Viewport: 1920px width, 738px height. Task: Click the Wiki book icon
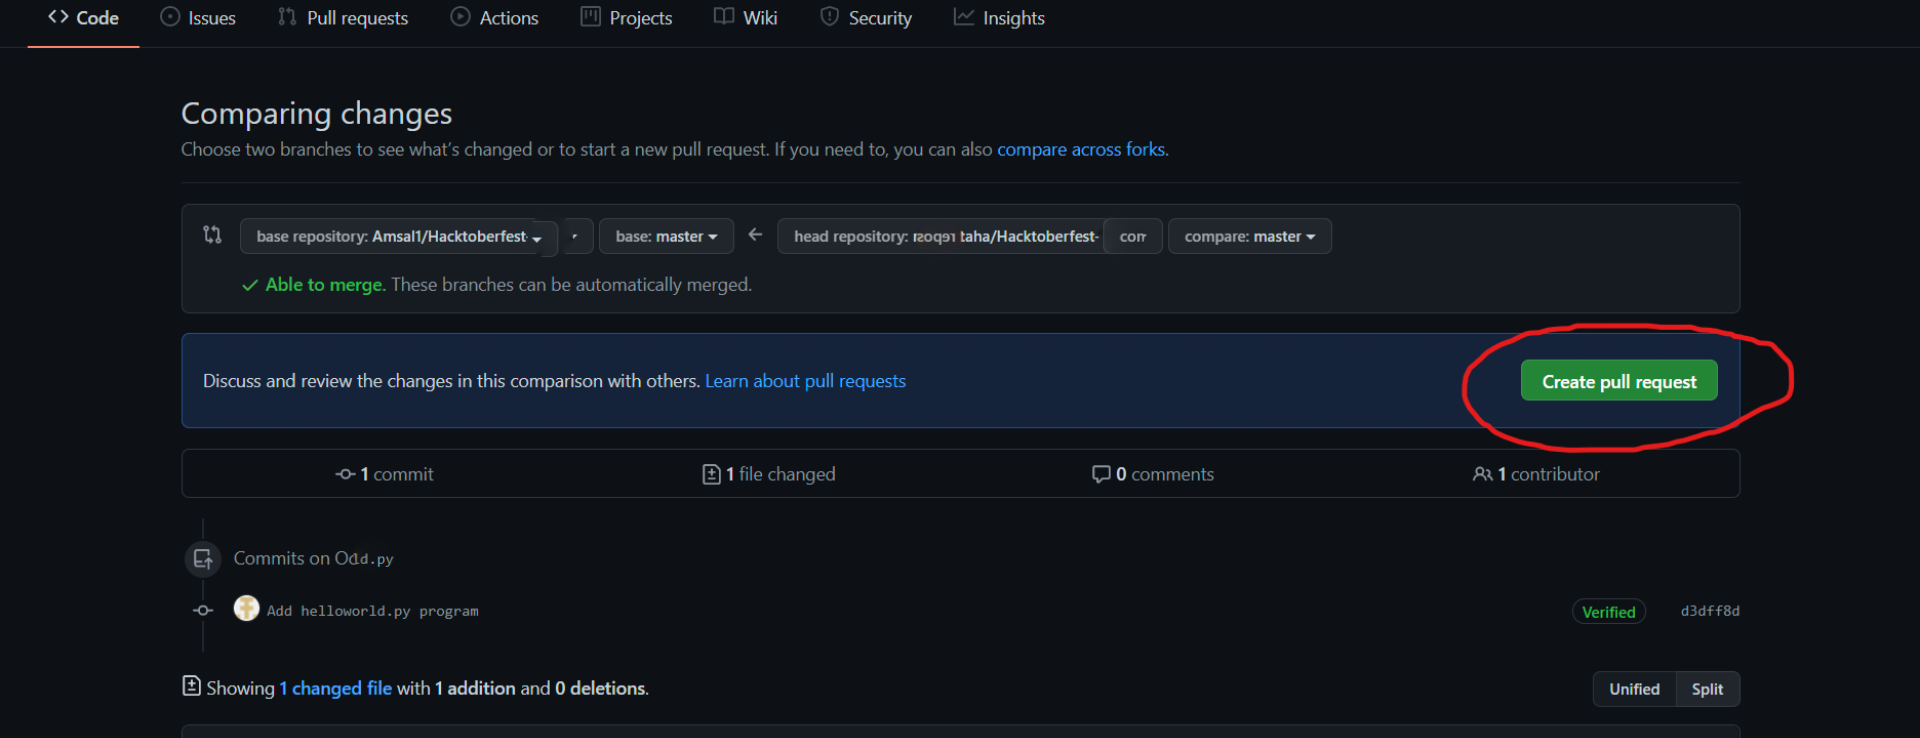[x=724, y=17]
